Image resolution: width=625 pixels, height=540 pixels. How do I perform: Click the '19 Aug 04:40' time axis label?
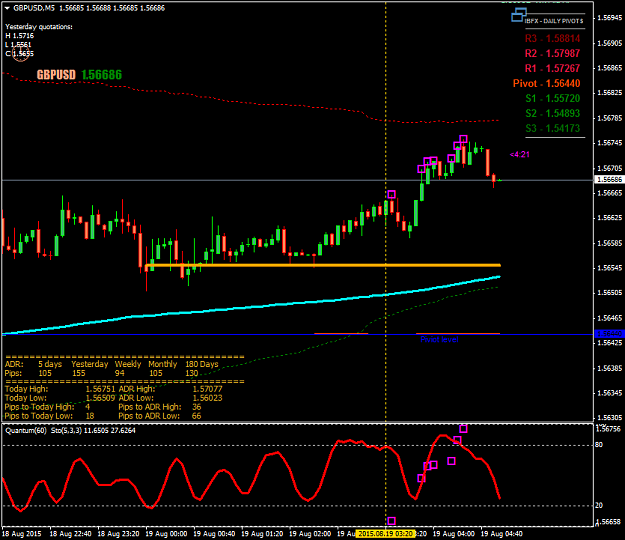501,534
